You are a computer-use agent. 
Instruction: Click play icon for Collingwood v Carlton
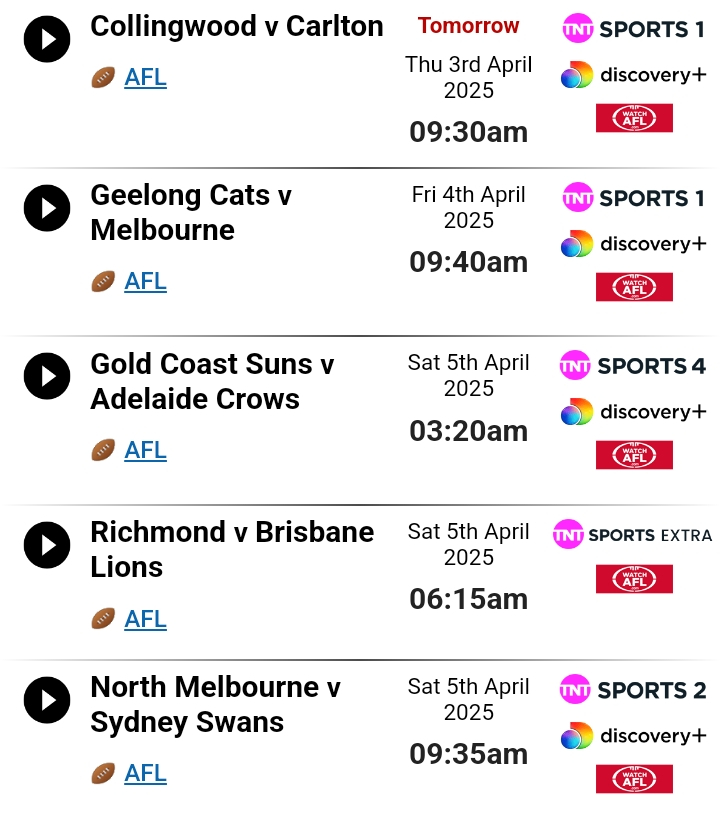tap(47, 39)
